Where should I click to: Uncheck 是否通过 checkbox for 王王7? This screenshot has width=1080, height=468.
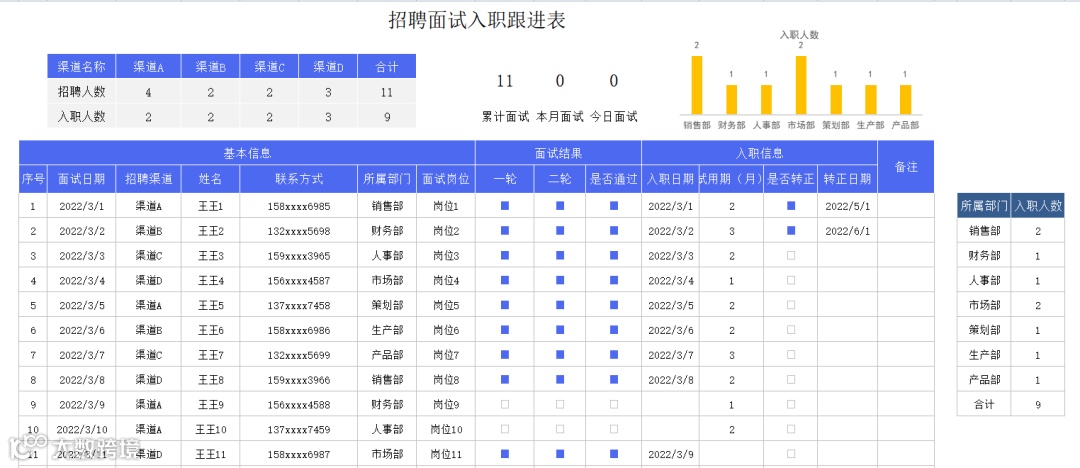click(614, 355)
